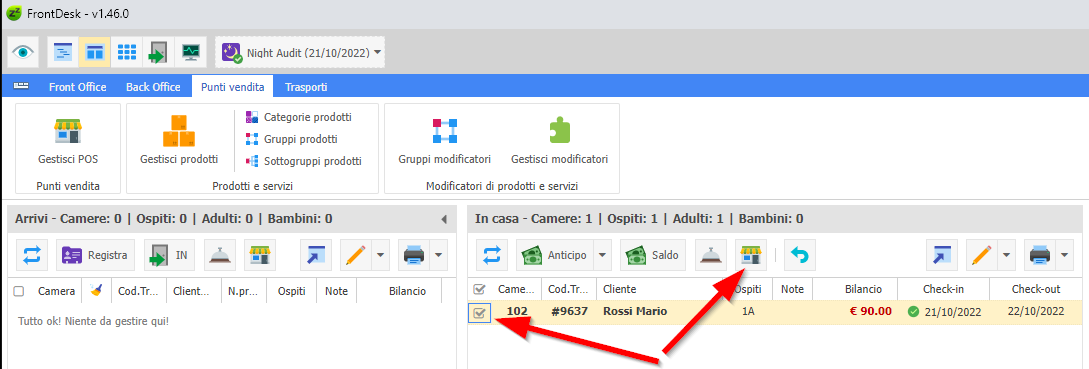The height and width of the screenshot is (369, 1089).
Task: Open the blue grid view icon
Action: click(x=126, y=52)
